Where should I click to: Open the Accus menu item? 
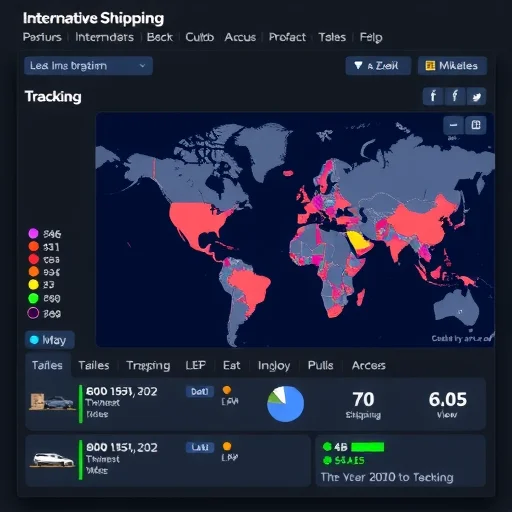point(240,37)
